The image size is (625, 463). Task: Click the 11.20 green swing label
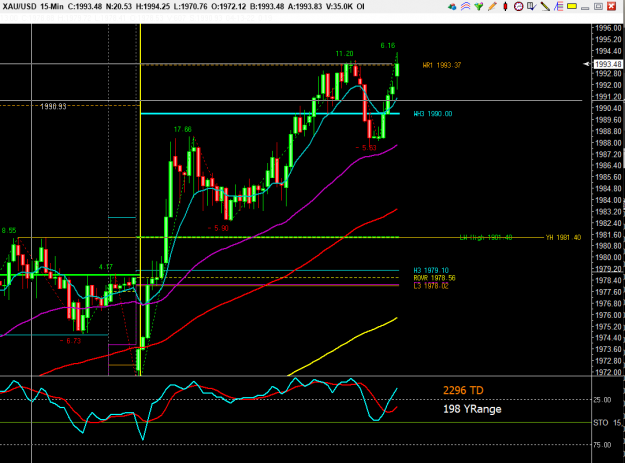pos(344,54)
